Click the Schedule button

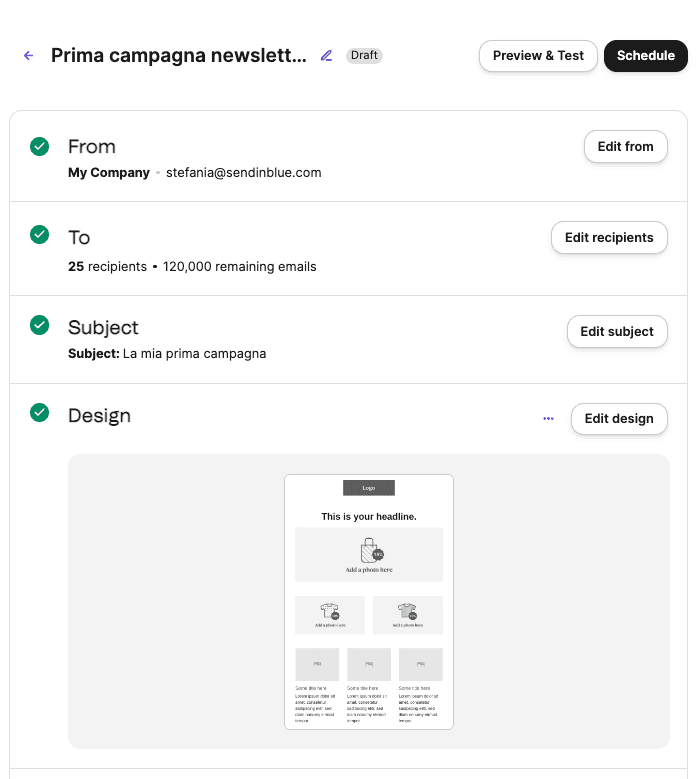click(646, 56)
